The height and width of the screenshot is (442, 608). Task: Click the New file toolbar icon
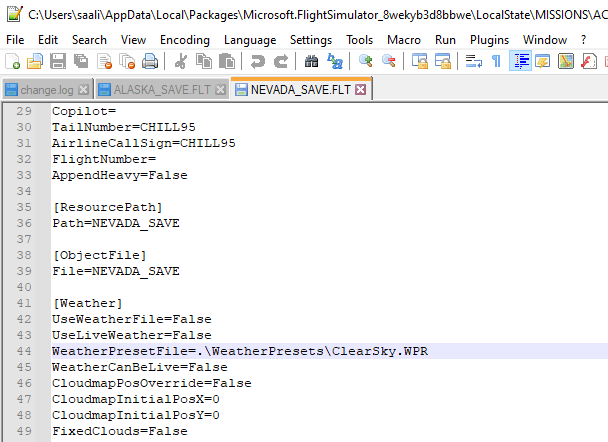tap(12, 61)
